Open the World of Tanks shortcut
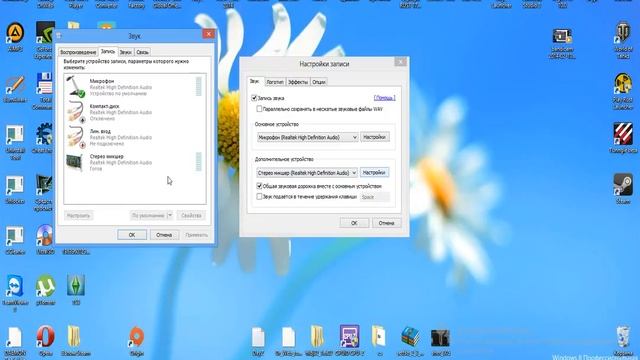 pyautogui.click(x=622, y=33)
